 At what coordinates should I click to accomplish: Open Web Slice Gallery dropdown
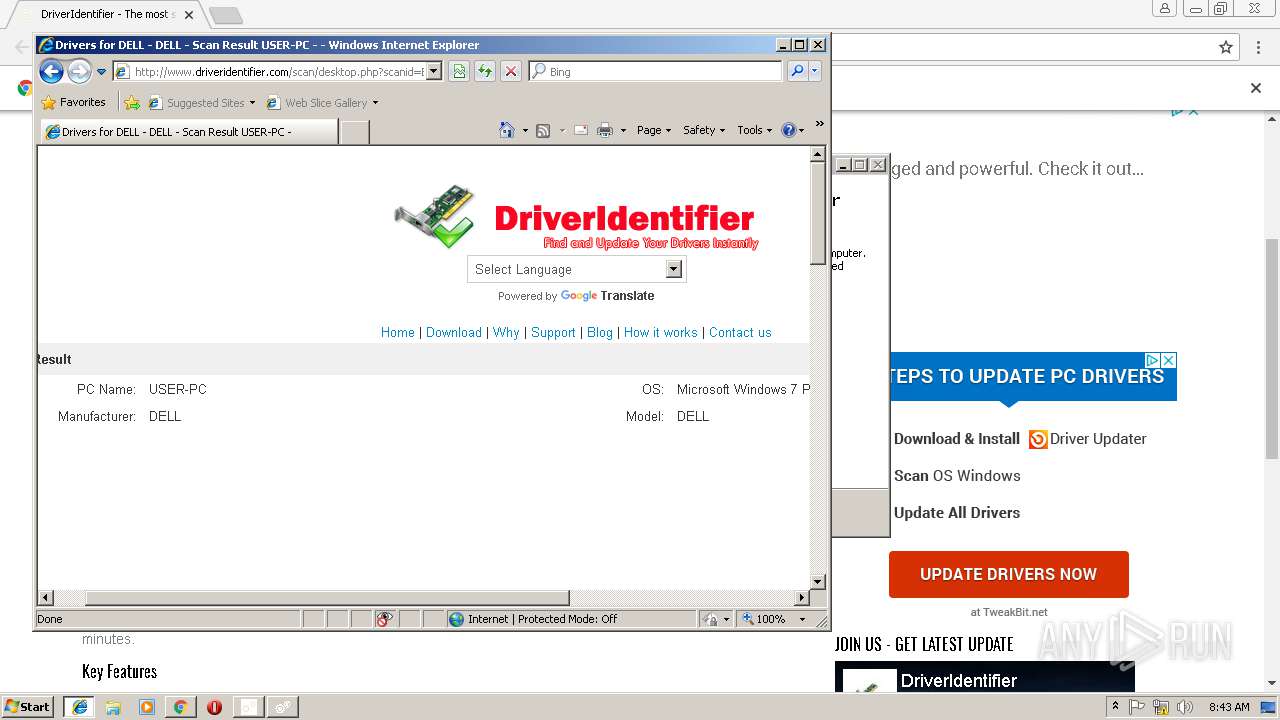(322, 102)
